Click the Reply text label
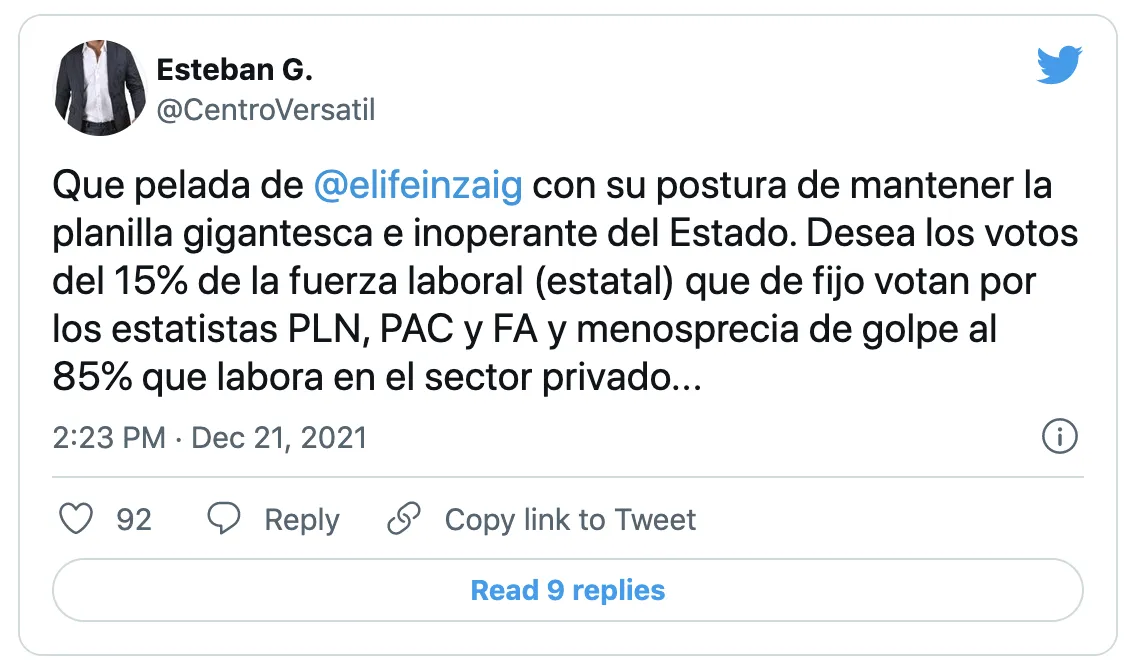The image size is (1148, 672). (x=301, y=520)
